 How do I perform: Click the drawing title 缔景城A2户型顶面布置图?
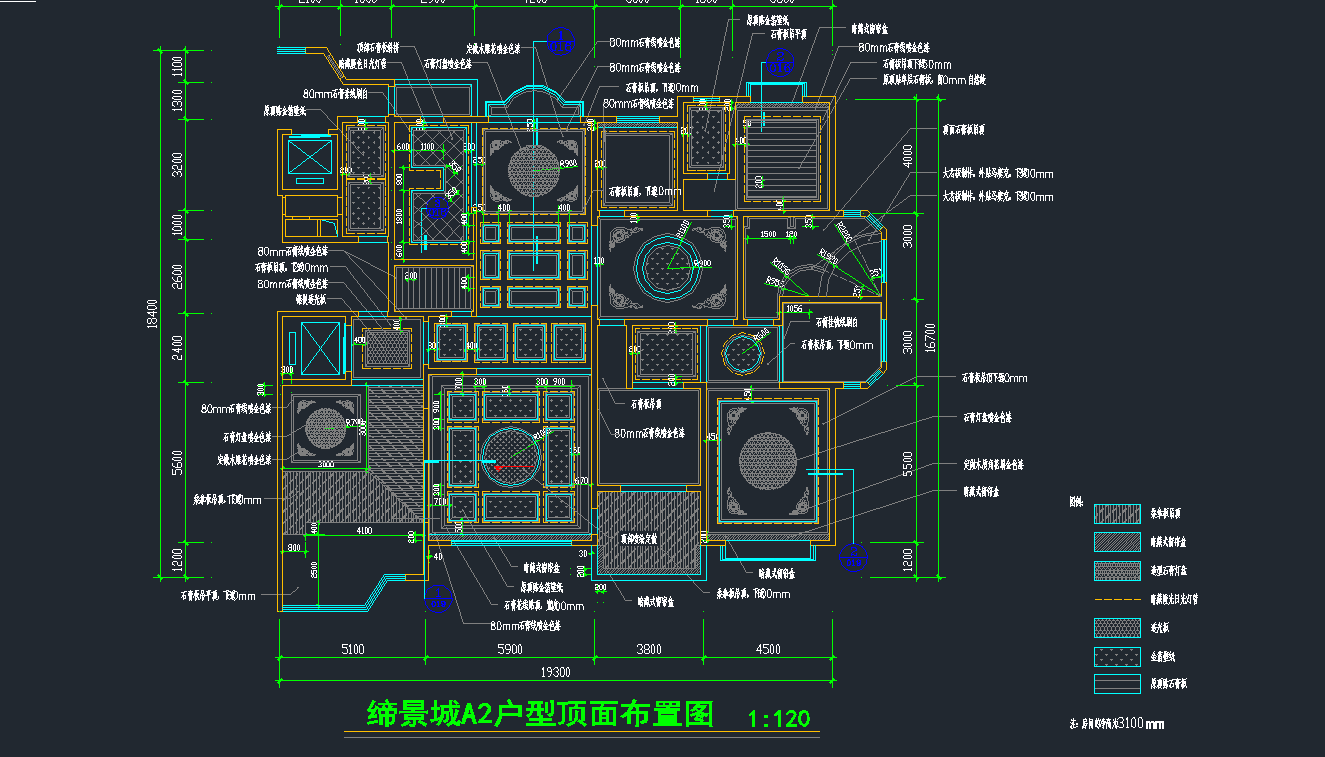[x=540, y=715]
